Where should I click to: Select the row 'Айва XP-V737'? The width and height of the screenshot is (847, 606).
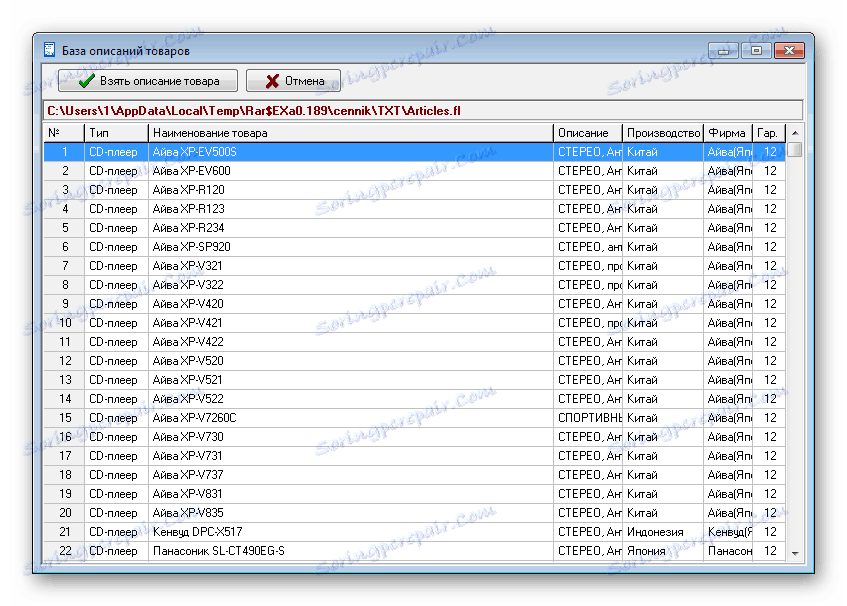pyautogui.click(x=414, y=475)
